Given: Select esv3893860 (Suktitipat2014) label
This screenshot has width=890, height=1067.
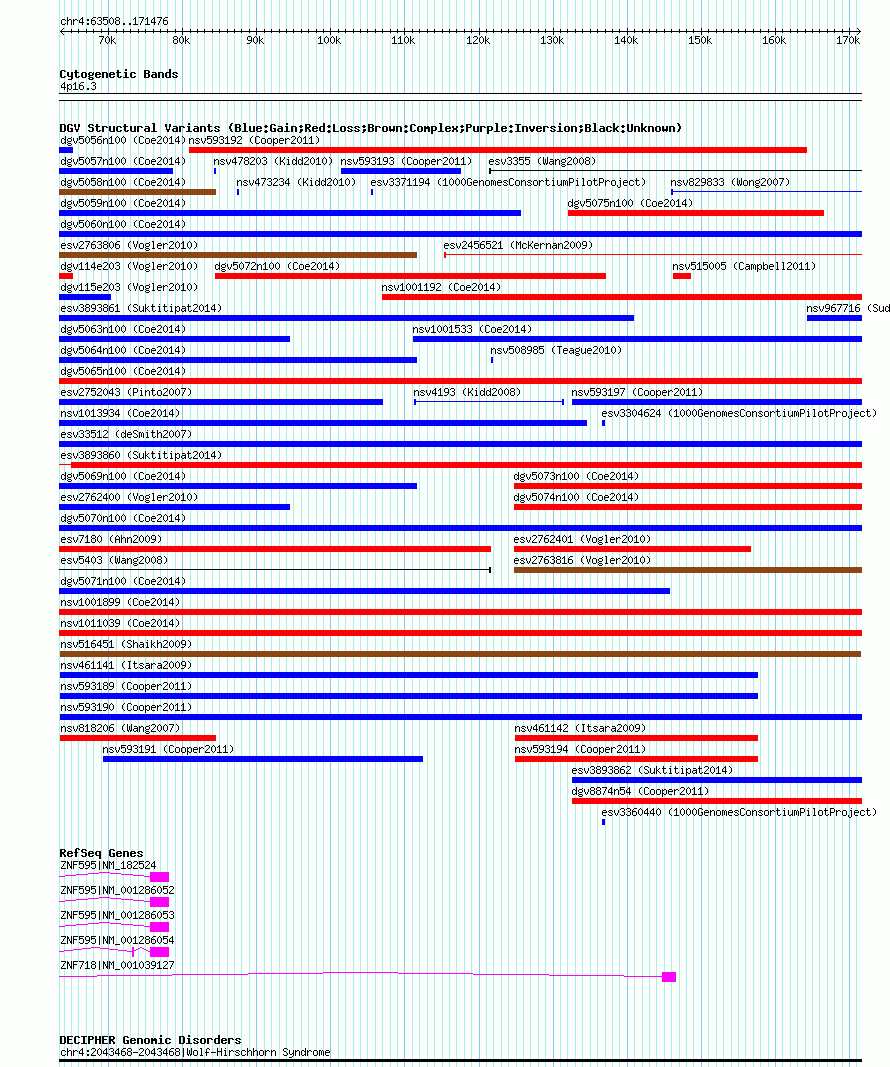Looking at the screenshot, I should tap(141, 457).
